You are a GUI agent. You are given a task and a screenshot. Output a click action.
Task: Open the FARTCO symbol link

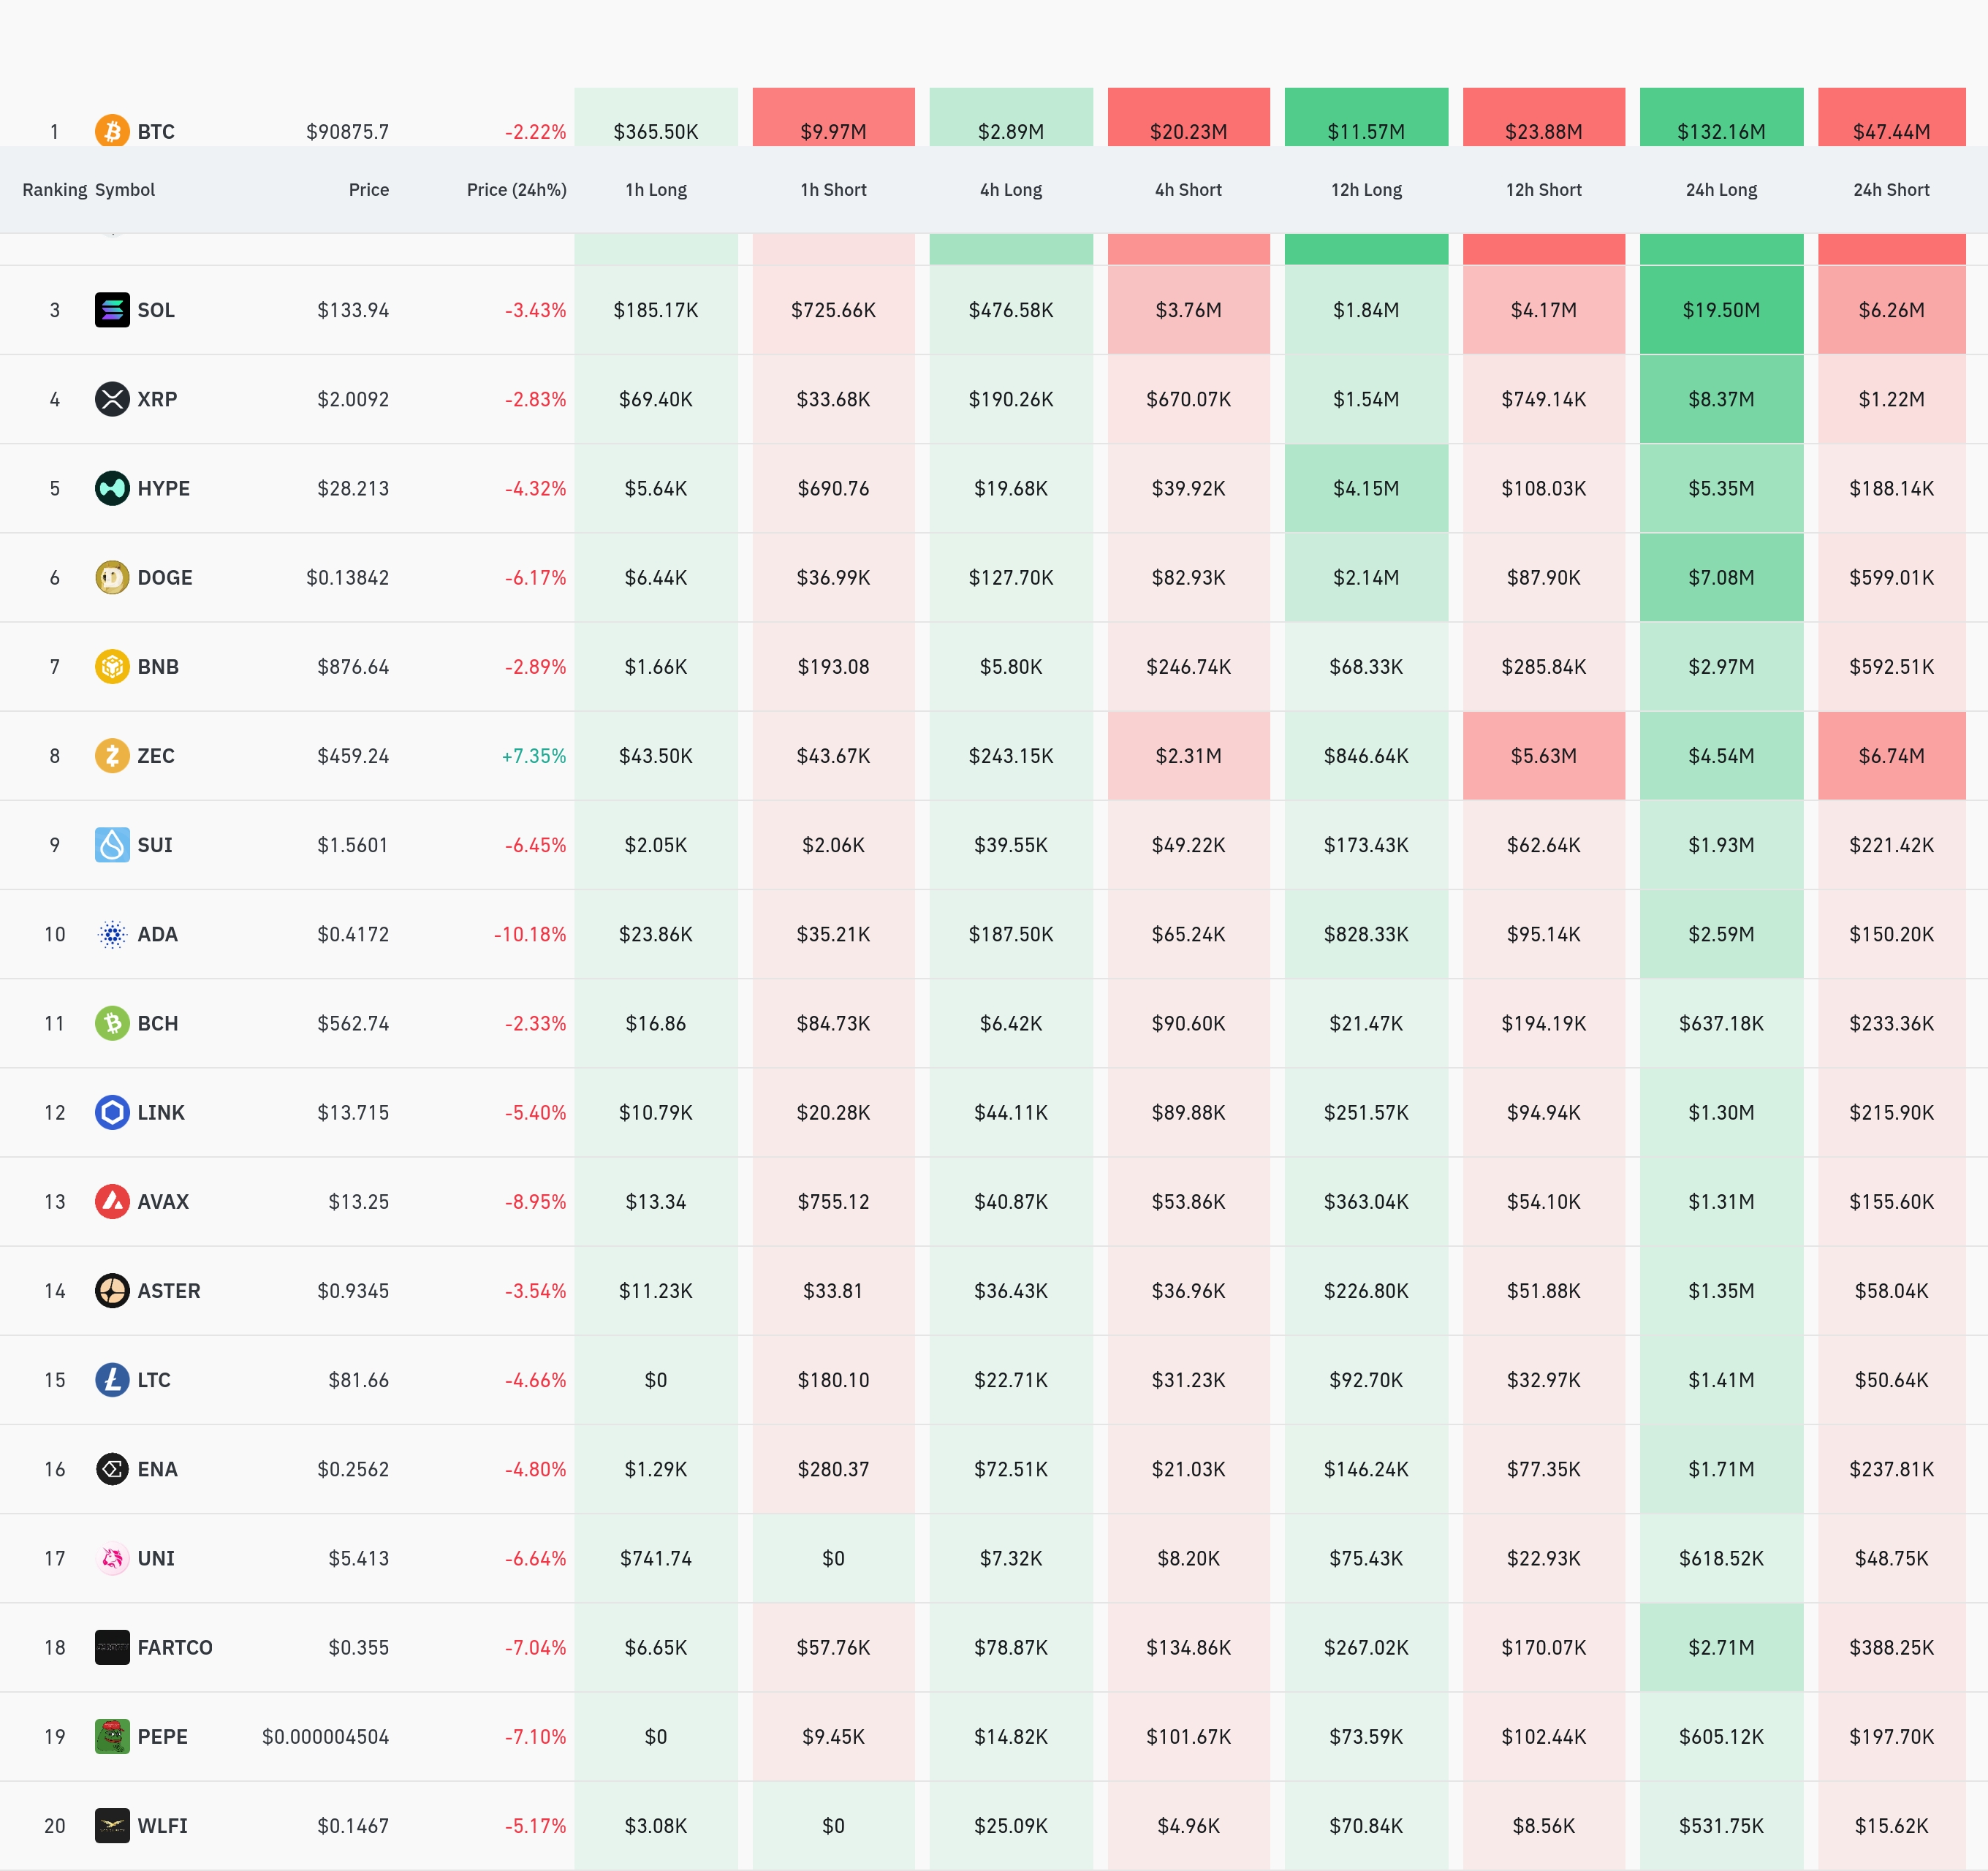pos(175,1647)
